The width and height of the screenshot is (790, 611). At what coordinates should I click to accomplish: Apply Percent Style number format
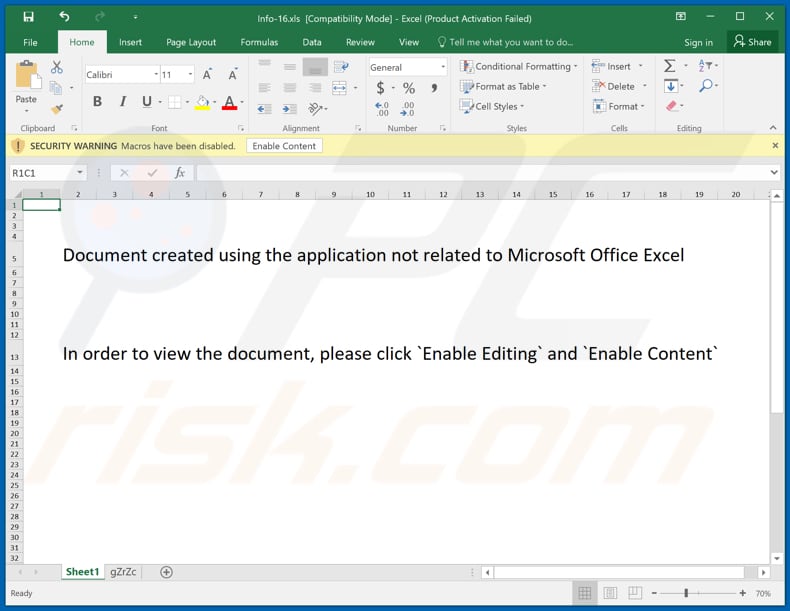[x=408, y=89]
